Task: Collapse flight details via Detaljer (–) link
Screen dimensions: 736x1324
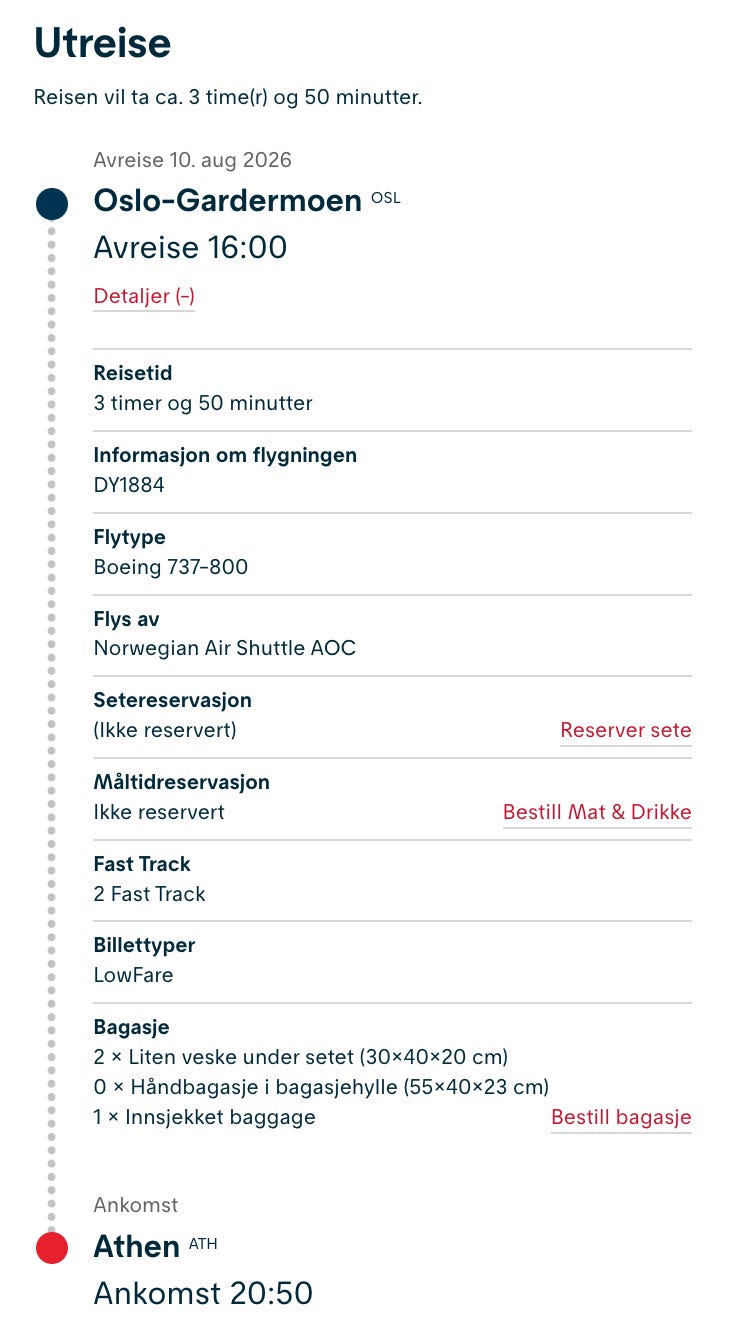Action: [144, 296]
